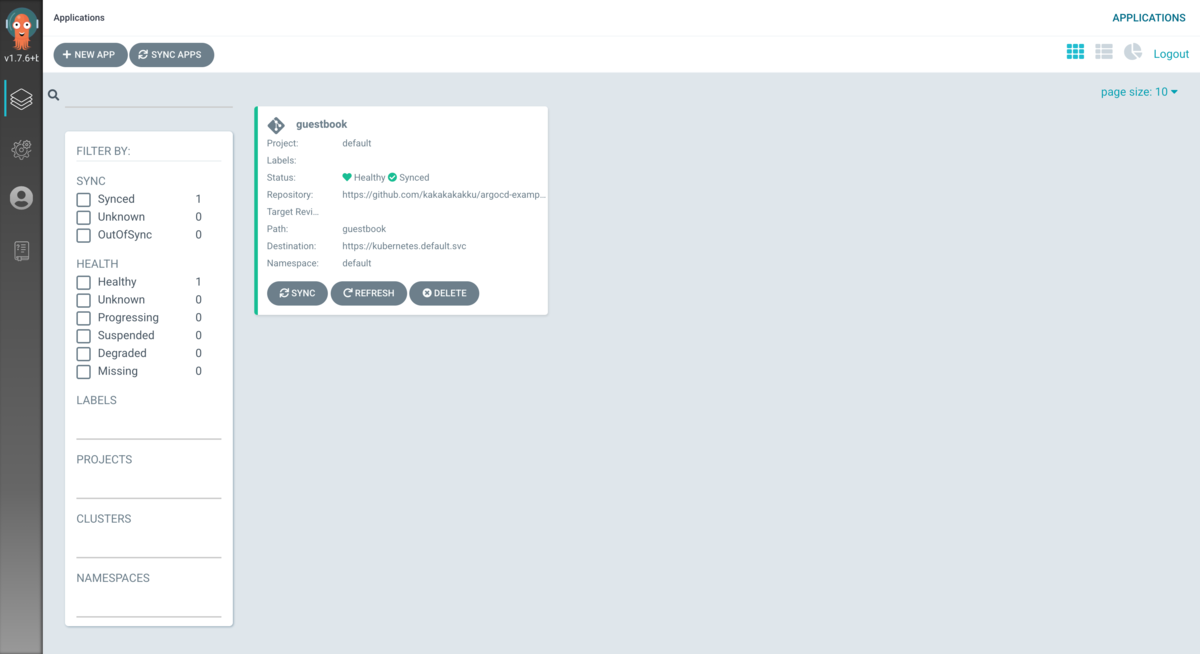Click the guestbook git source icon

point(276,125)
